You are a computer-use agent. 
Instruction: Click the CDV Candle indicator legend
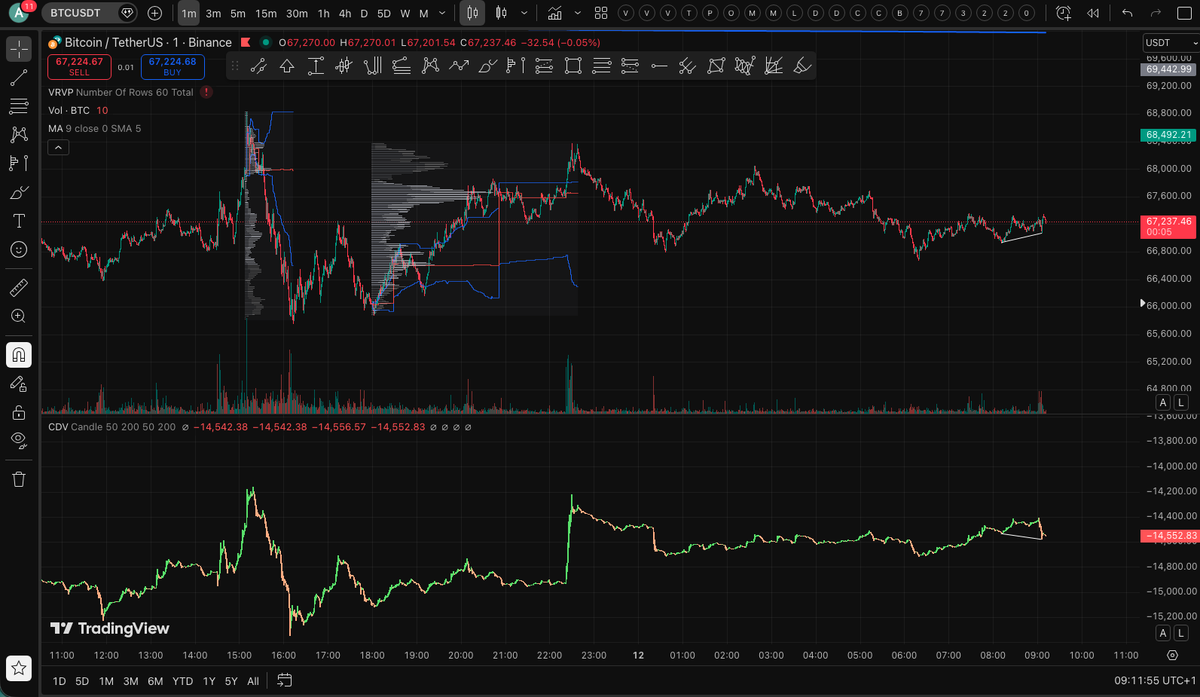[x=112, y=427]
